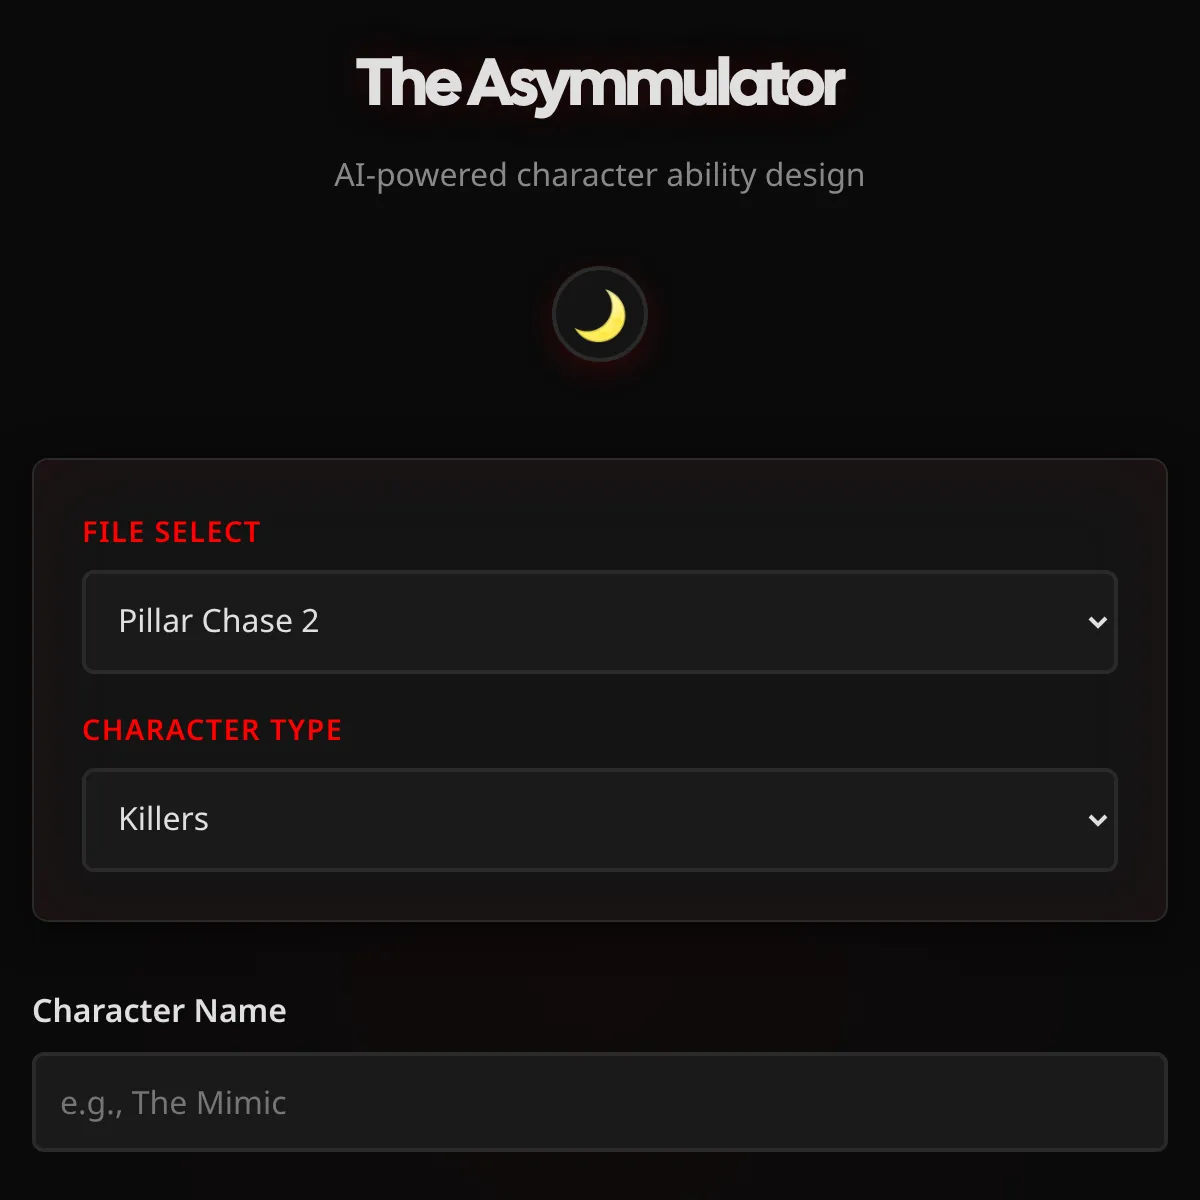Open the File Select dropdown
The width and height of the screenshot is (1200, 1200).
(x=599, y=622)
